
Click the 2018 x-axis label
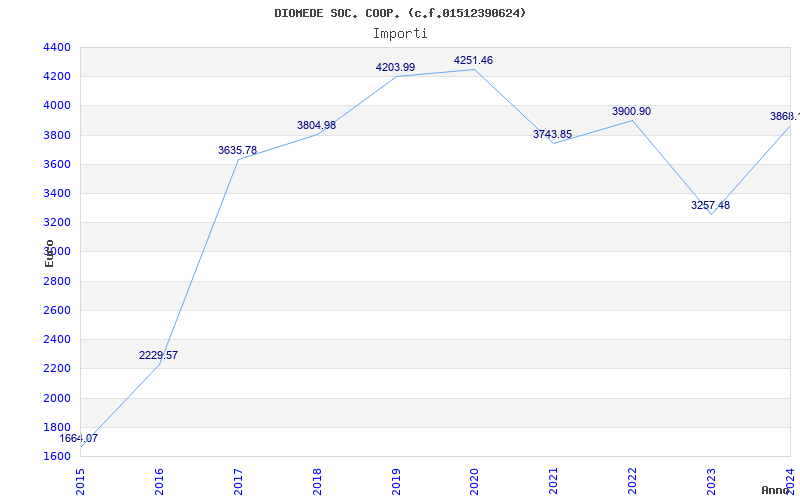pyautogui.click(x=317, y=481)
